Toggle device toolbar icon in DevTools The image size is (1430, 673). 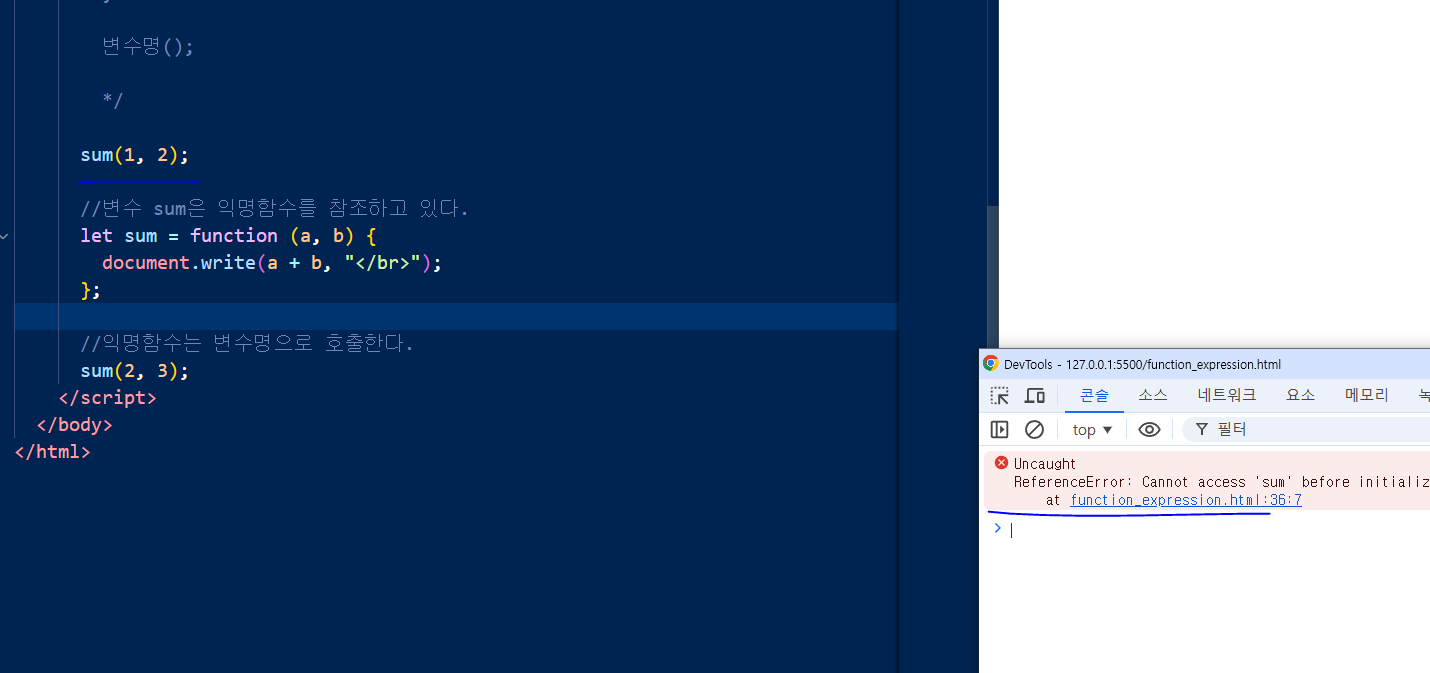click(1035, 396)
